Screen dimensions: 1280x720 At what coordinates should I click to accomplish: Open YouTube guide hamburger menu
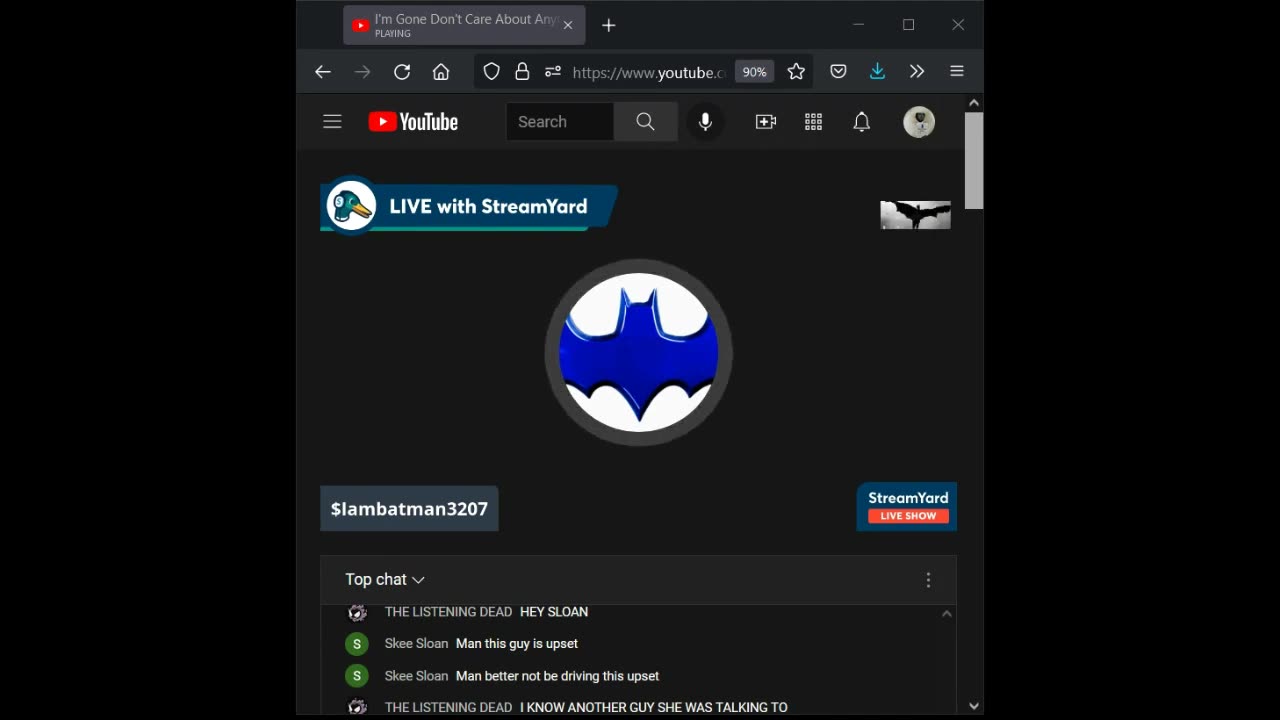click(332, 122)
